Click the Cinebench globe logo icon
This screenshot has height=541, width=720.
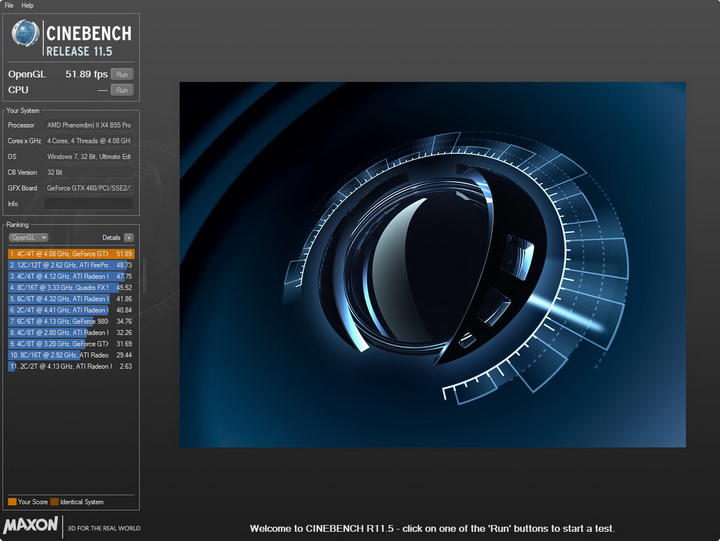[25, 33]
